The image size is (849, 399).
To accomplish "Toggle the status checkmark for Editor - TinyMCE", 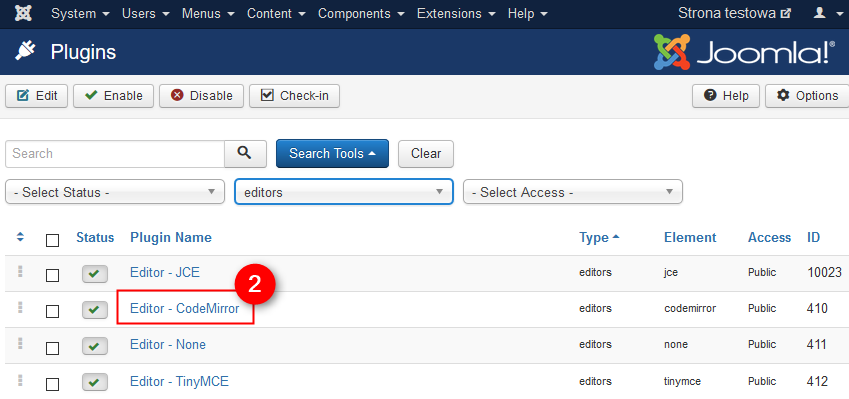I will coord(95,383).
